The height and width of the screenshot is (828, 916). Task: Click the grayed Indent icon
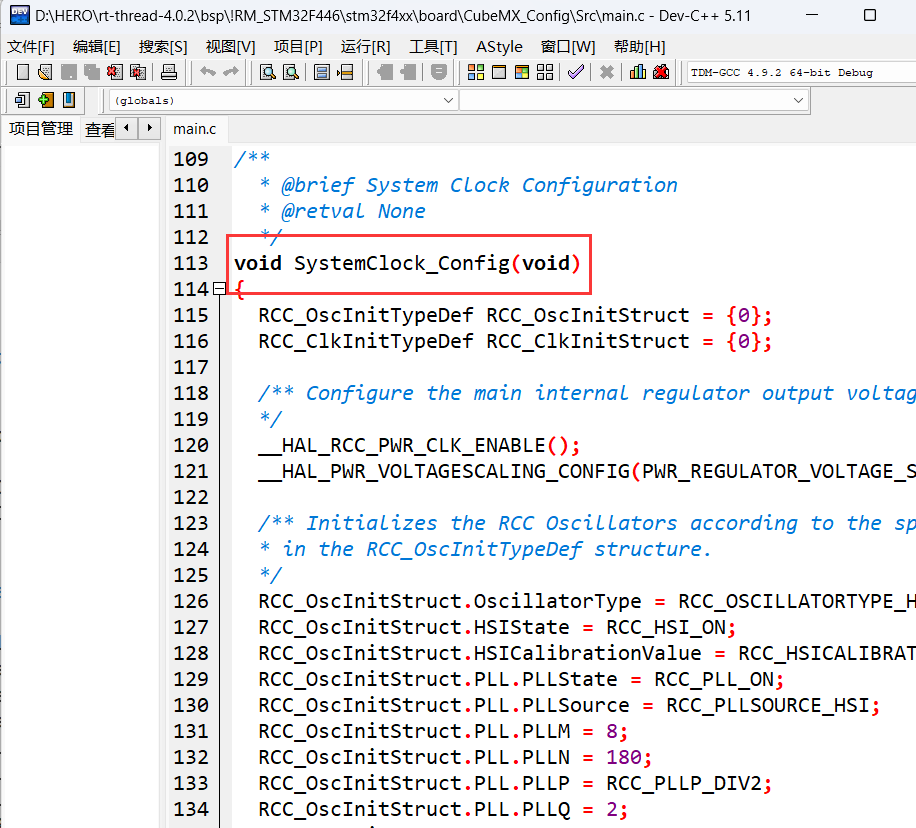(384, 72)
